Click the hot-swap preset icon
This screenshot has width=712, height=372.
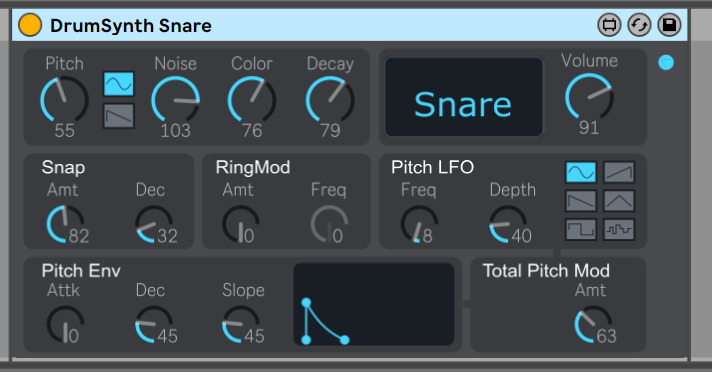coord(639,25)
